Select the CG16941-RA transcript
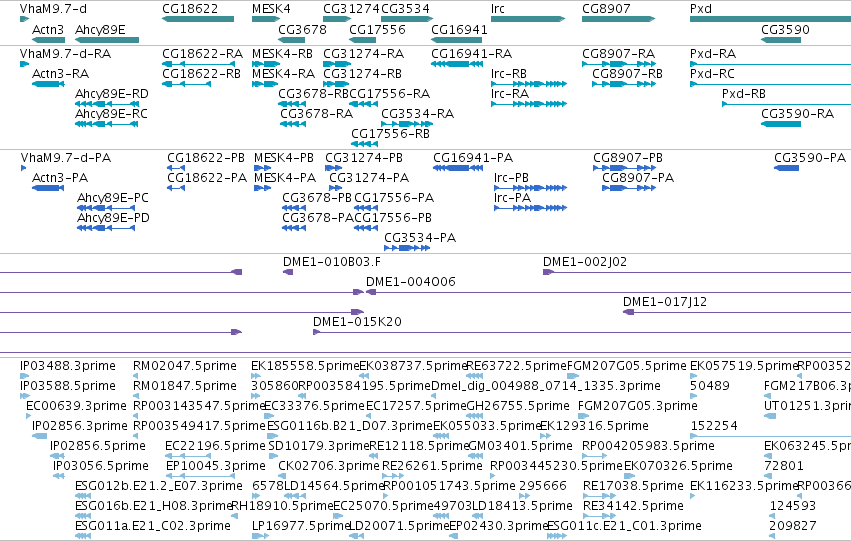The image size is (851, 541). [456, 64]
